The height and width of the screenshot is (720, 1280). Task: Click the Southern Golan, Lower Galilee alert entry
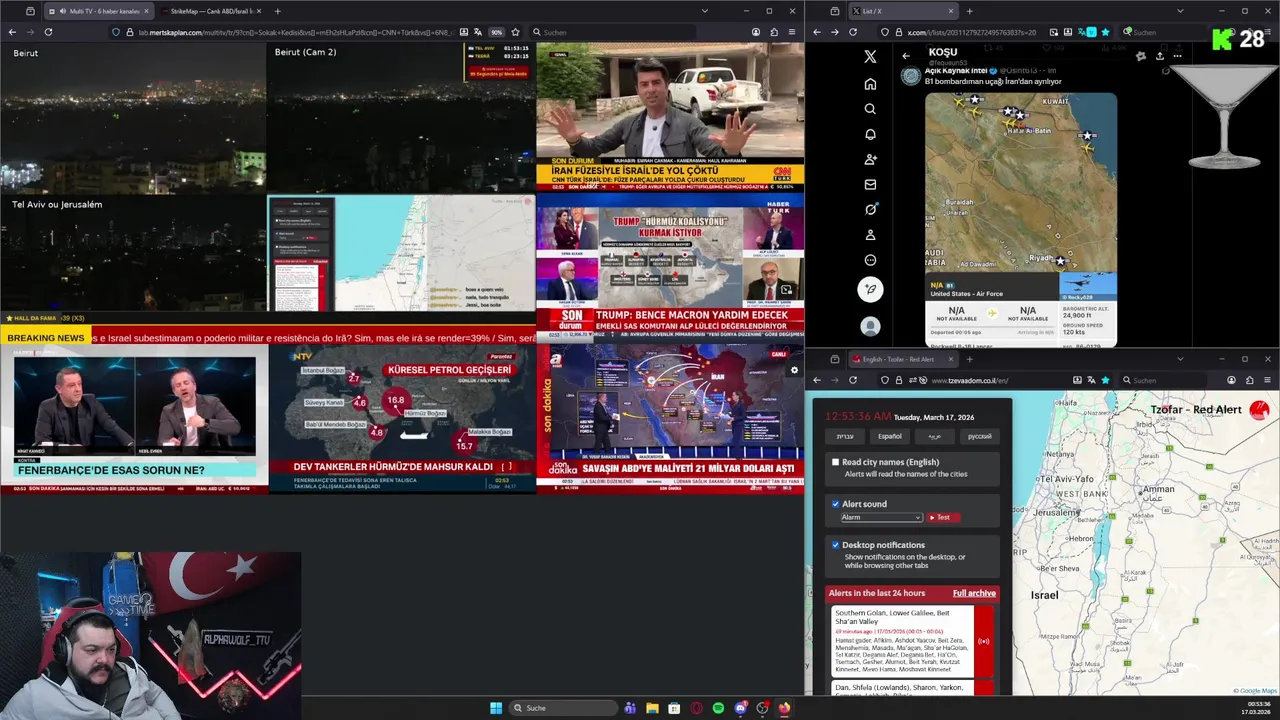pos(903,642)
